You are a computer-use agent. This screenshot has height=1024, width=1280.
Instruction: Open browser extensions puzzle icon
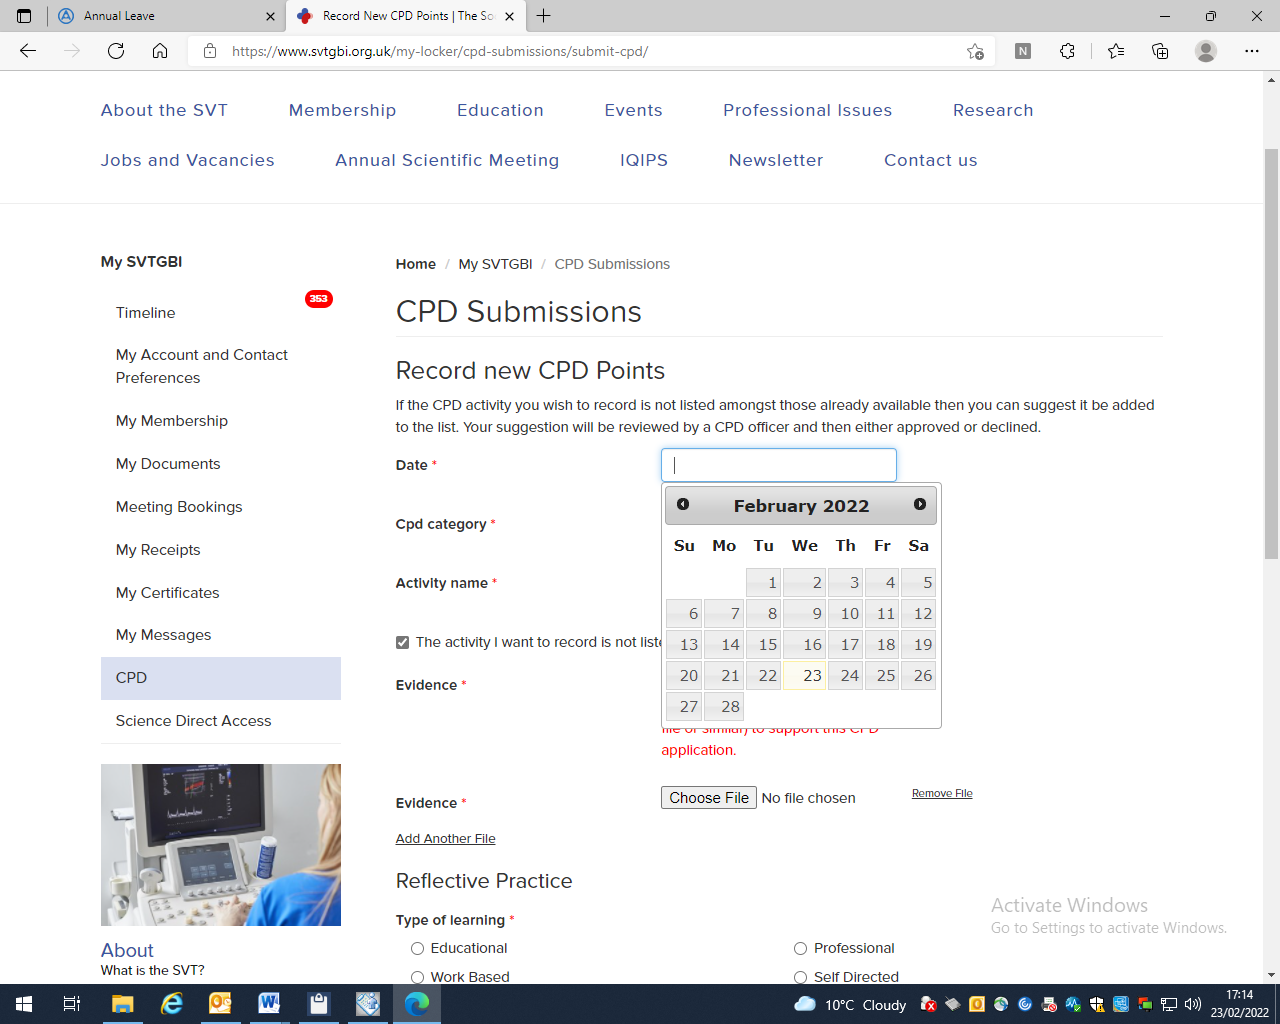click(x=1067, y=51)
